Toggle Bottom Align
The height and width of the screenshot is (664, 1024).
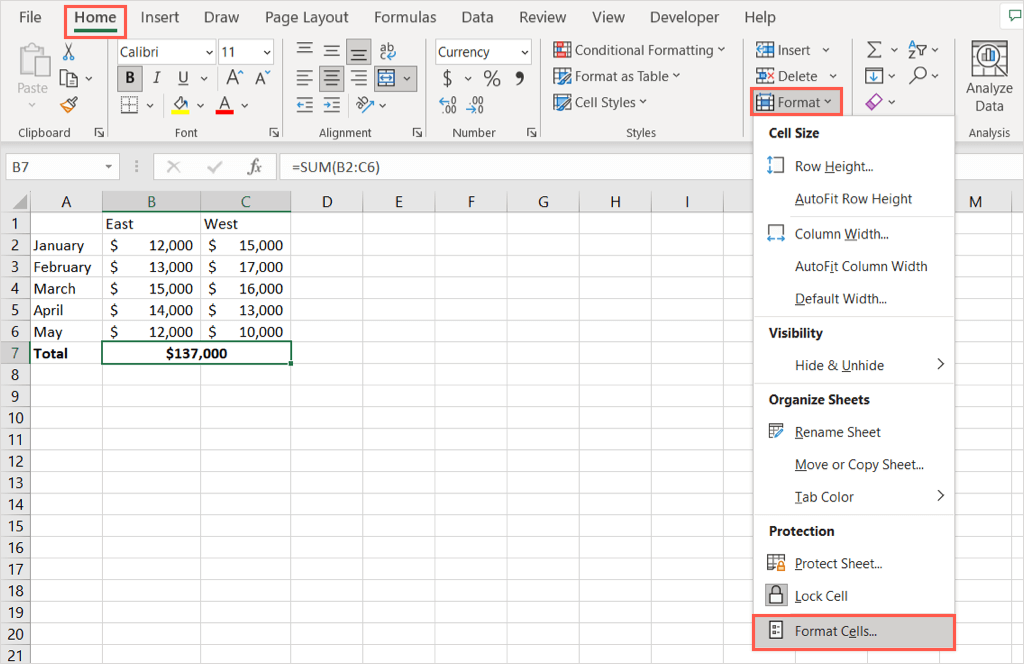pos(359,52)
